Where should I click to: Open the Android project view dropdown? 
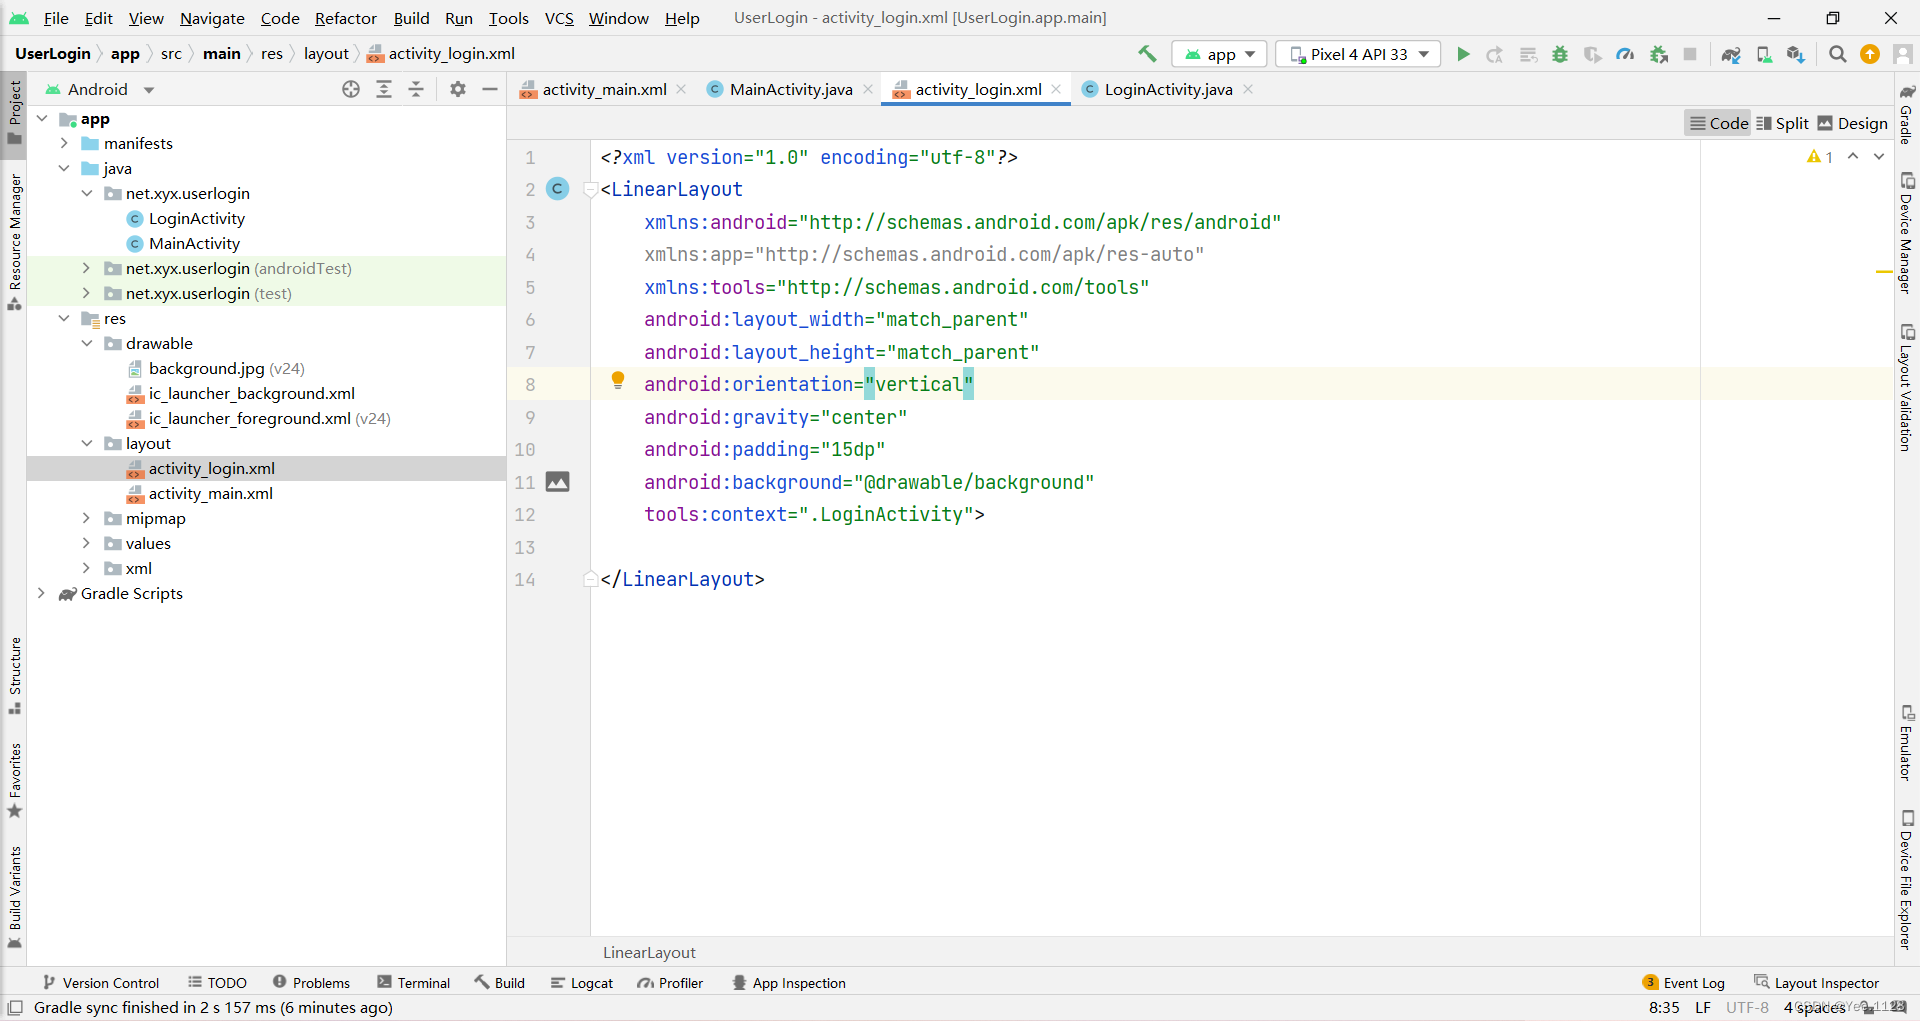coord(100,89)
